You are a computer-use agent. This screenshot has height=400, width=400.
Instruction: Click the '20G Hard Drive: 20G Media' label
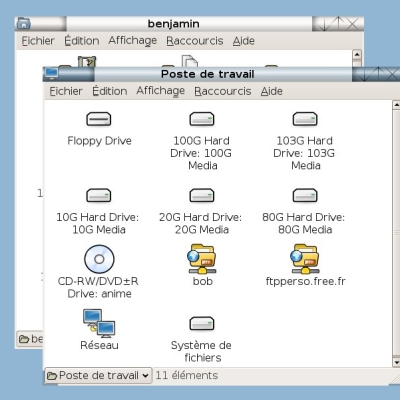tap(201, 223)
